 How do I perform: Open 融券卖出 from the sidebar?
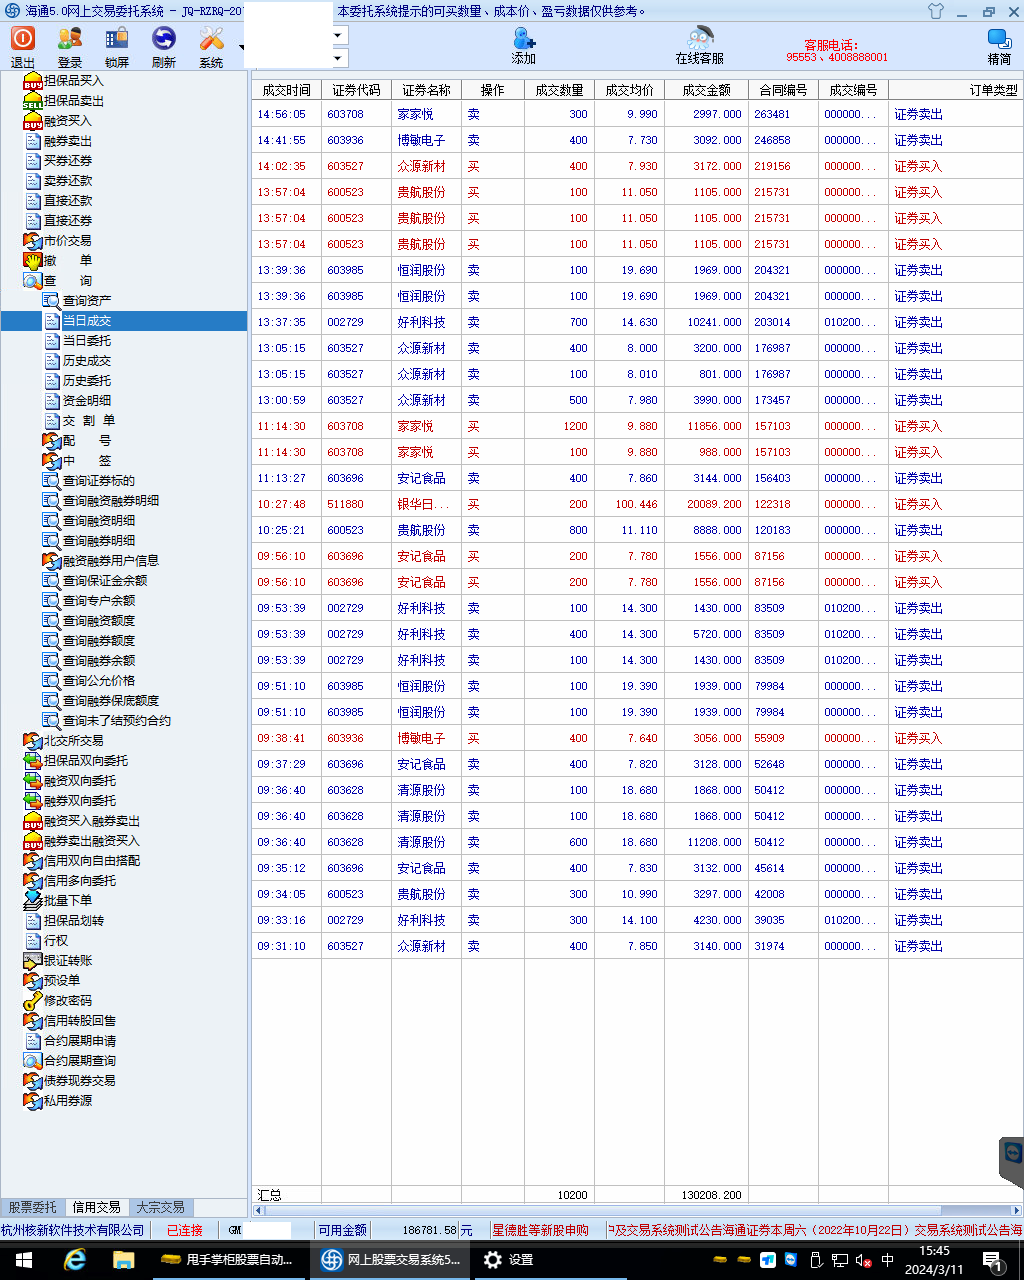pos(67,140)
